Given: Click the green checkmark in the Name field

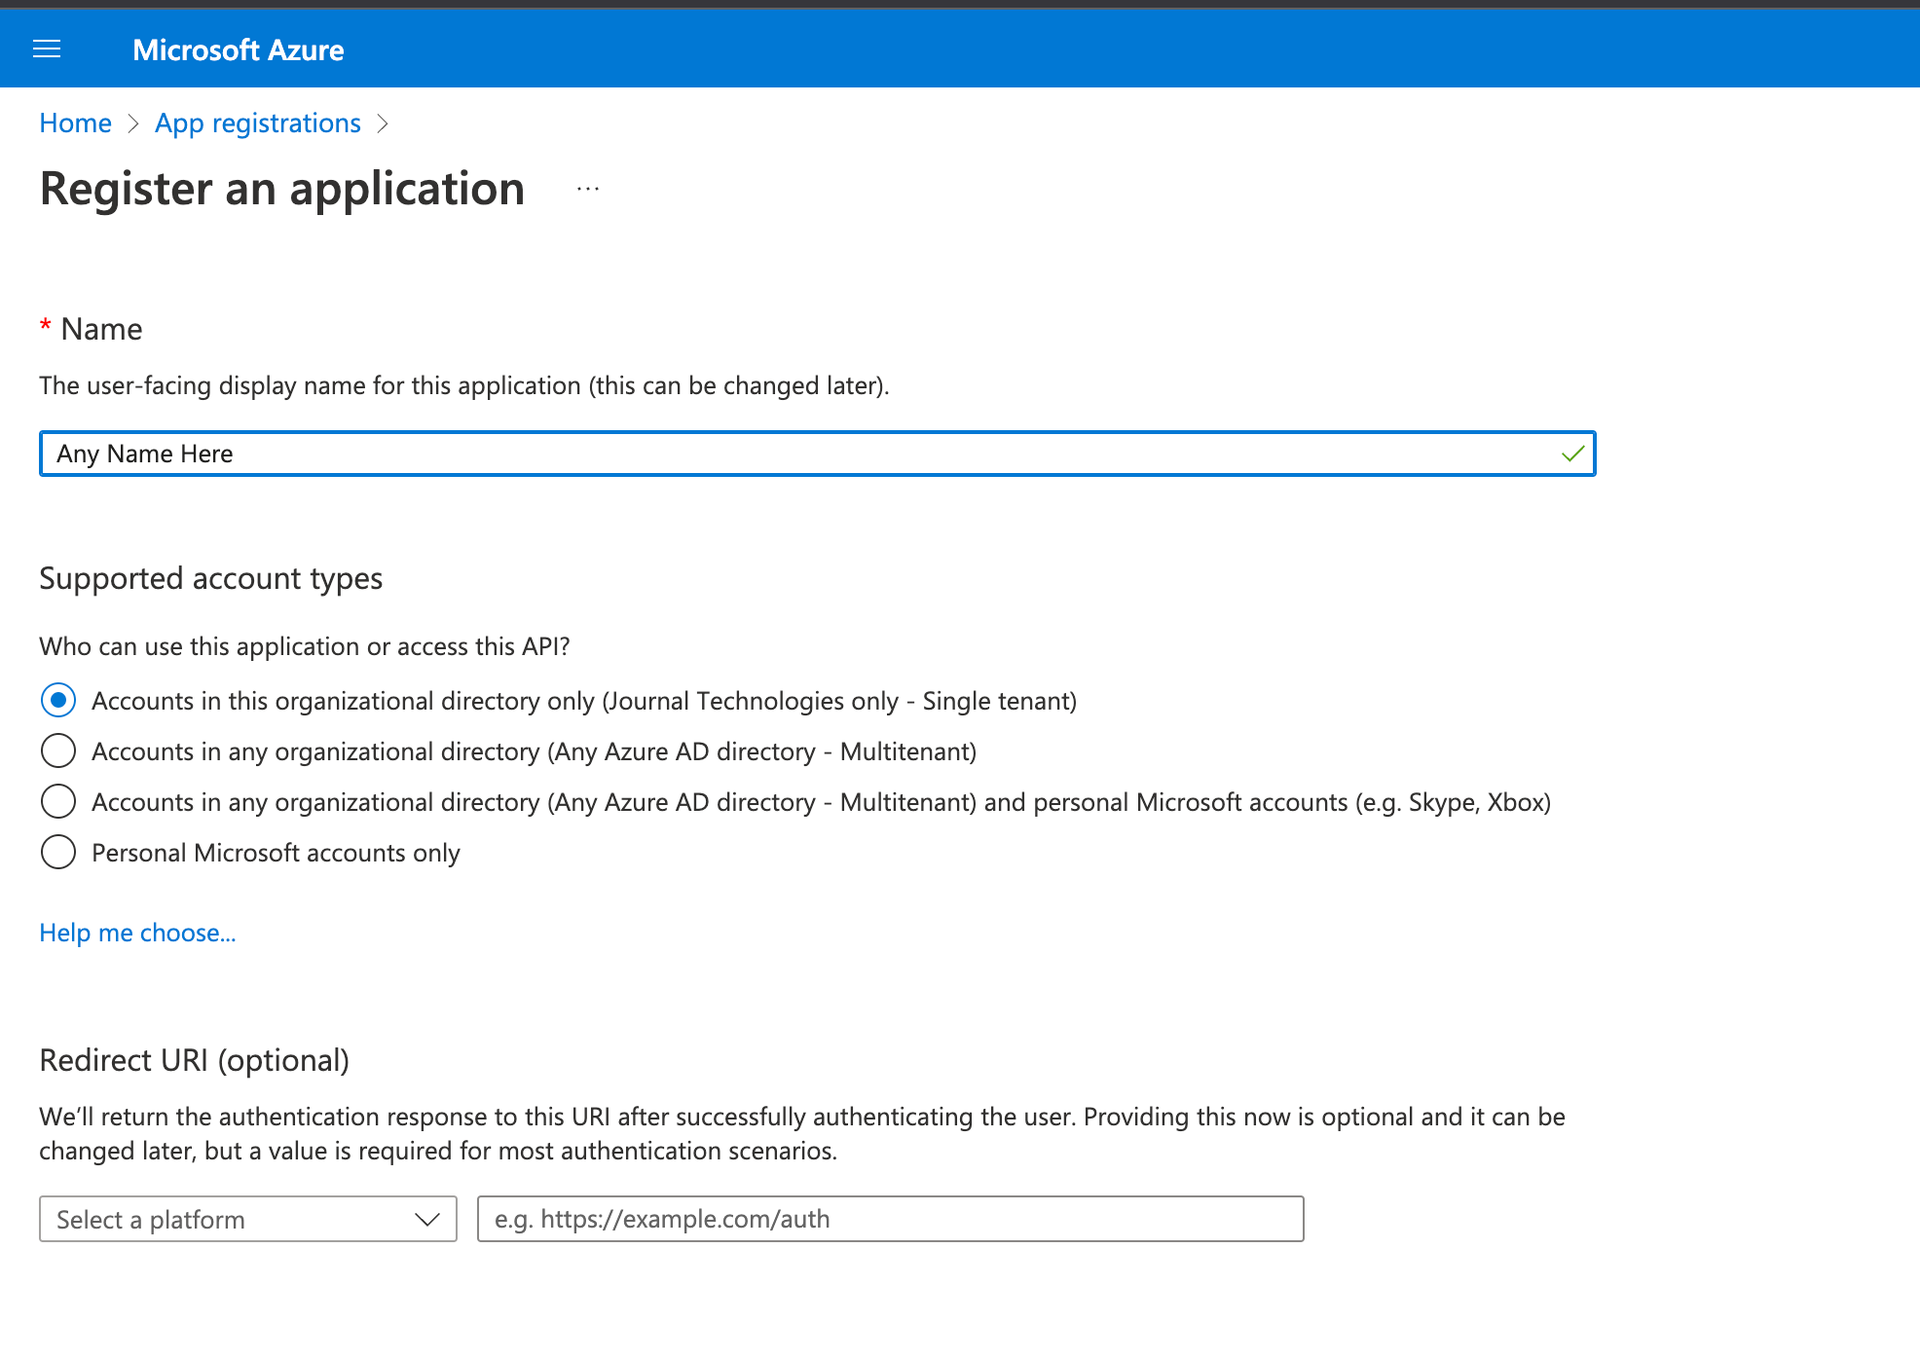Looking at the screenshot, I should (x=1571, y=453).
